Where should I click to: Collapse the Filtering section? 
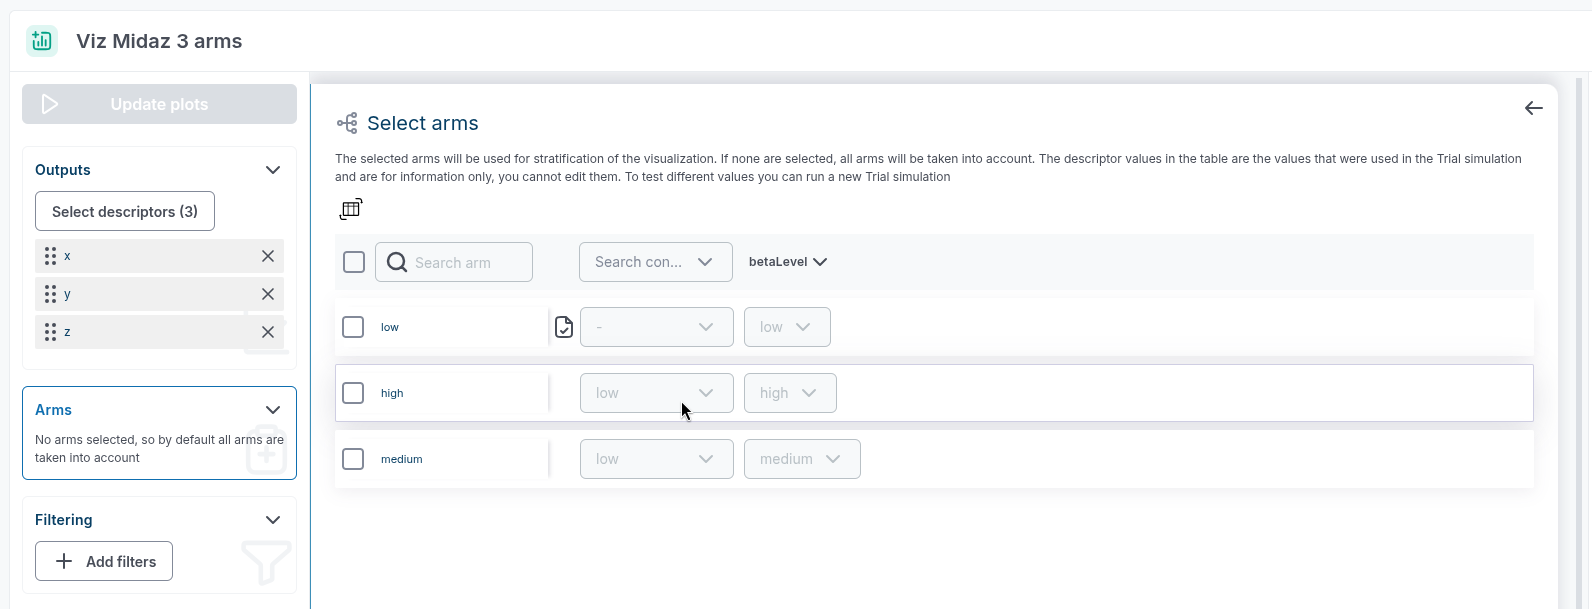(273, 520)
